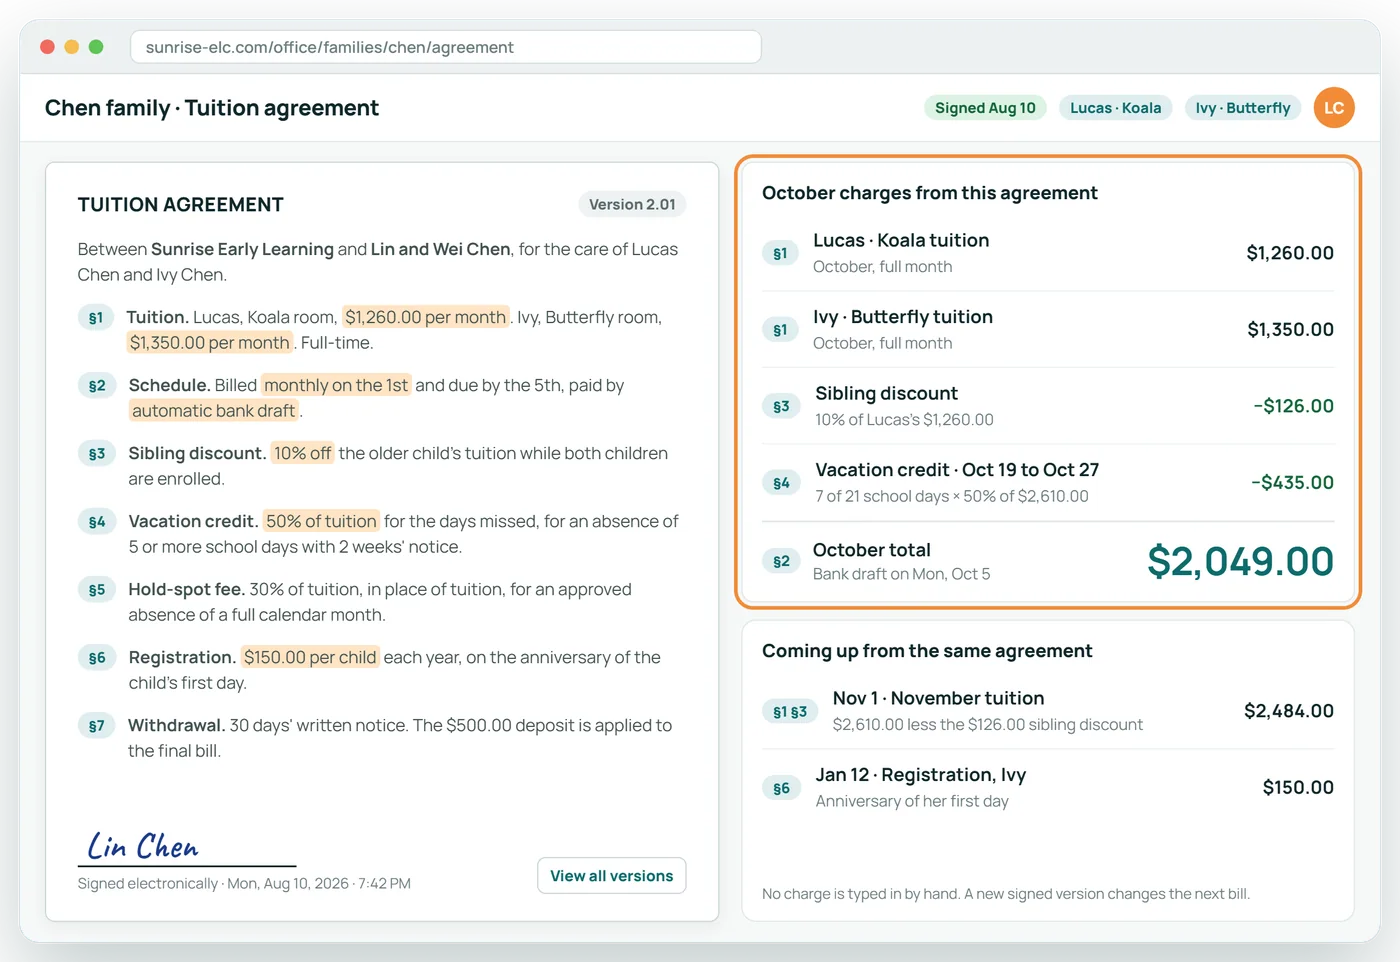1400x962 pixels.
Task: Click the §6 badge on the Registration, Ivy row
Action: [x=781, y=788]
